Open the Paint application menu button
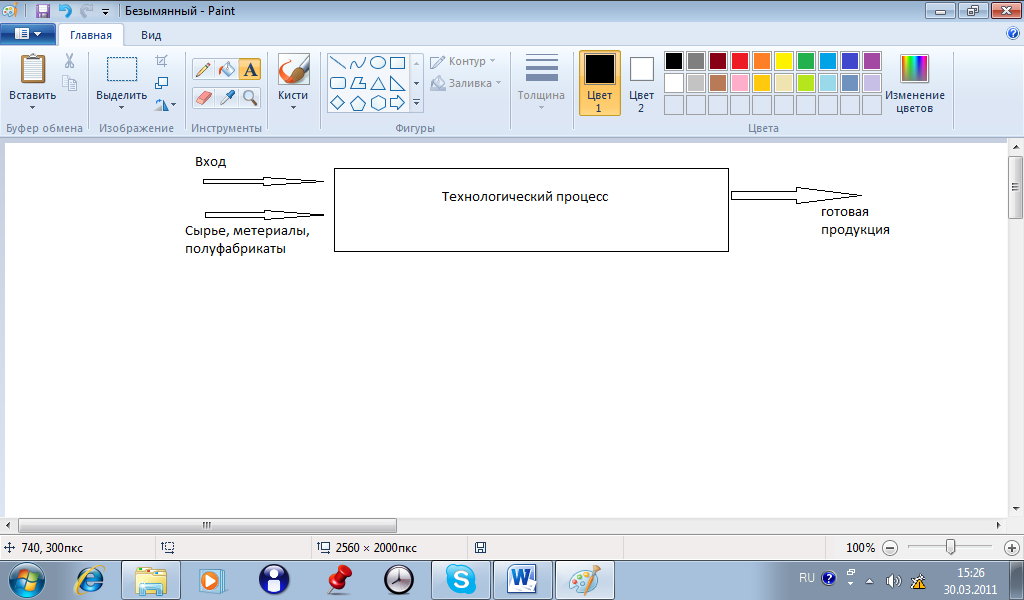The height and width of the screenshot is (600, 1024). point(27,34)
